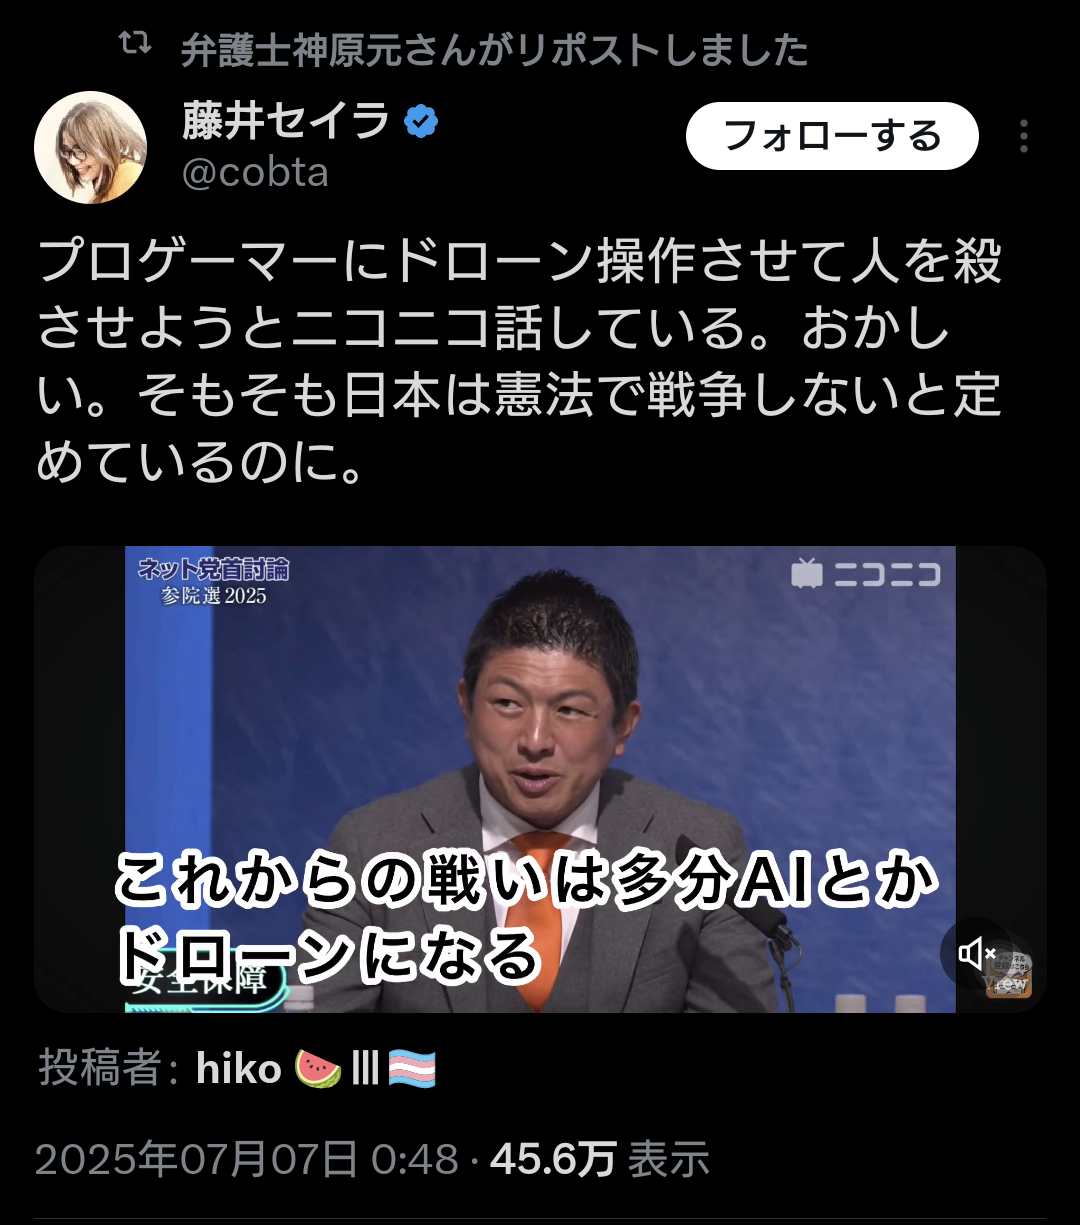Unmute the video with the speaker icon

pos(977,954)
